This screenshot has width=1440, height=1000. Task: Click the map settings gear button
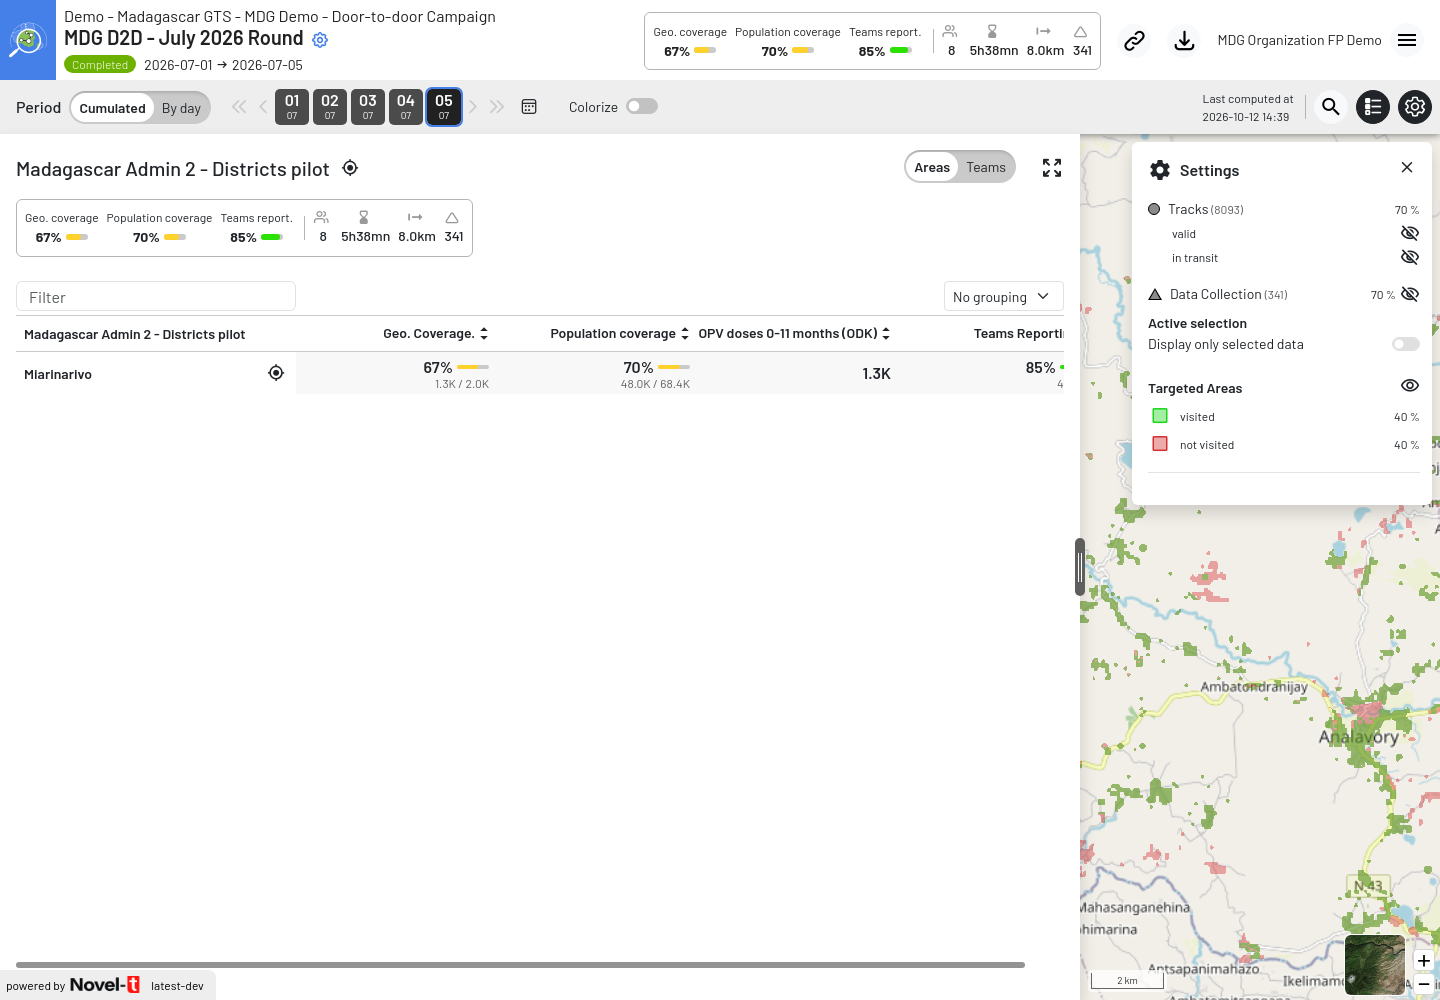(1415, 107)
